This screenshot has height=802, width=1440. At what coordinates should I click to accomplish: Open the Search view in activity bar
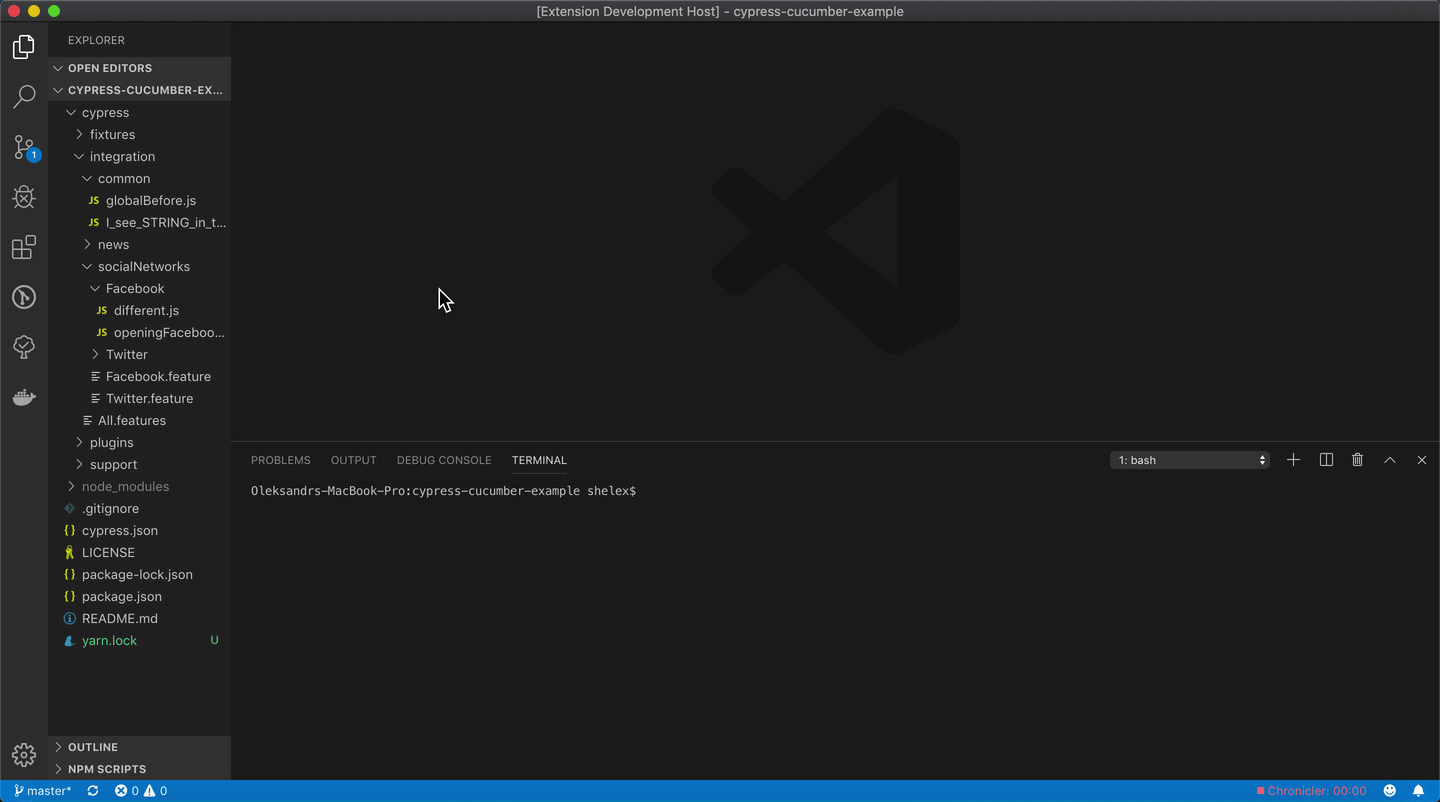tap(24, 96)
